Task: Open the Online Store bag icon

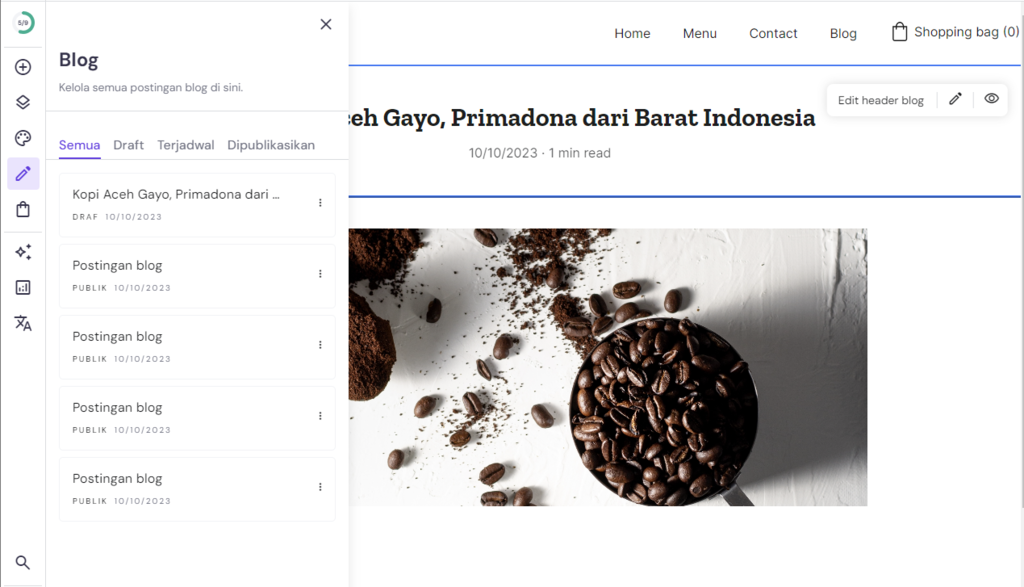Action: point(22,209)
